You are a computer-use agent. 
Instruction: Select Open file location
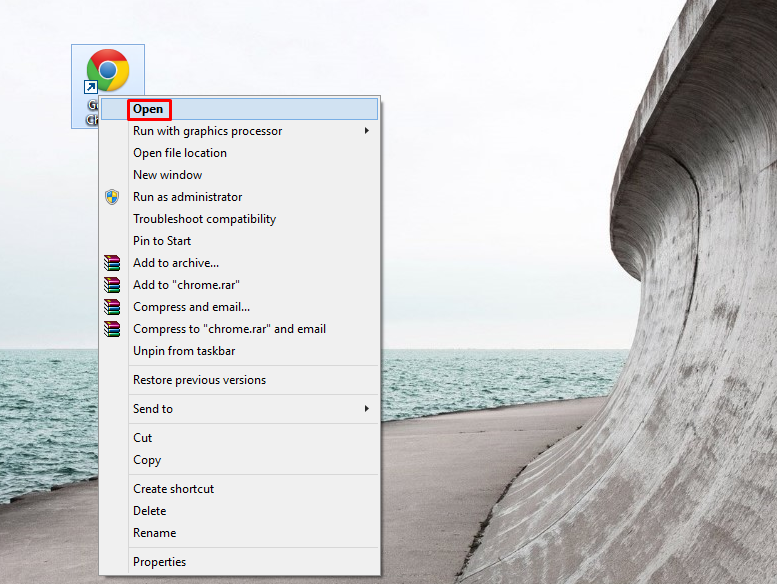(x=180, y=153)
